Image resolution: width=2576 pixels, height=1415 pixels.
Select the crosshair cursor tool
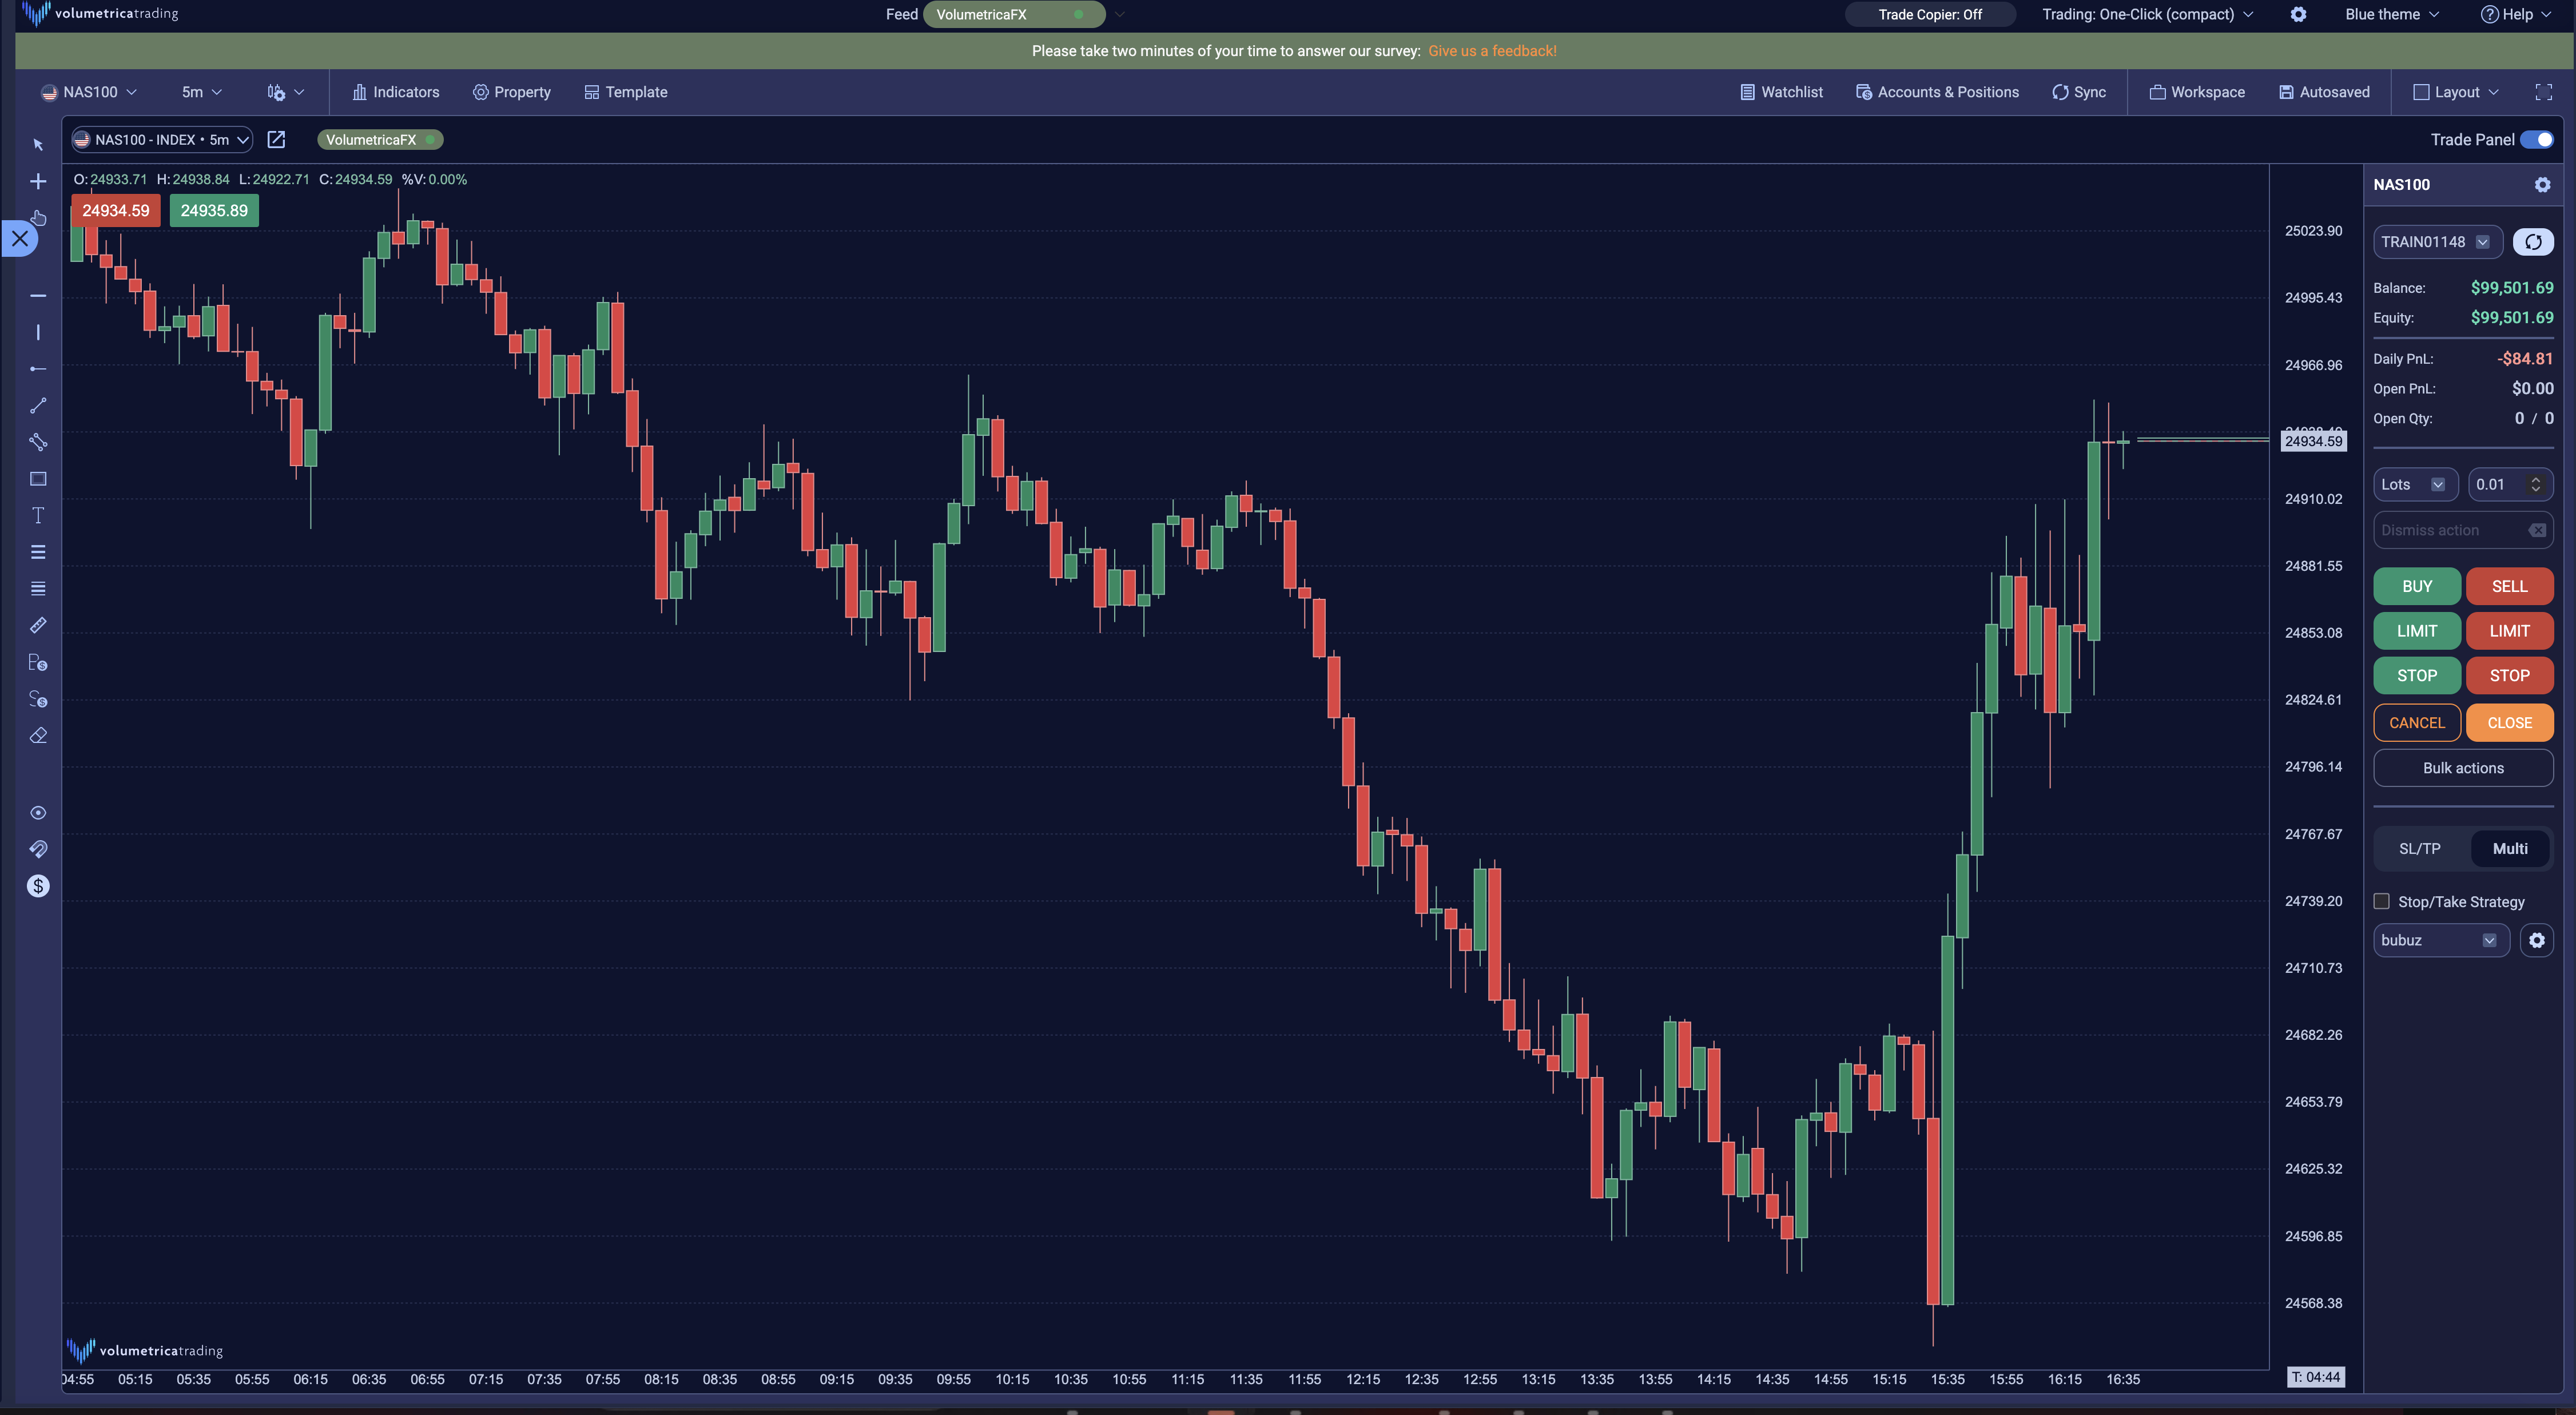(38, 181)
